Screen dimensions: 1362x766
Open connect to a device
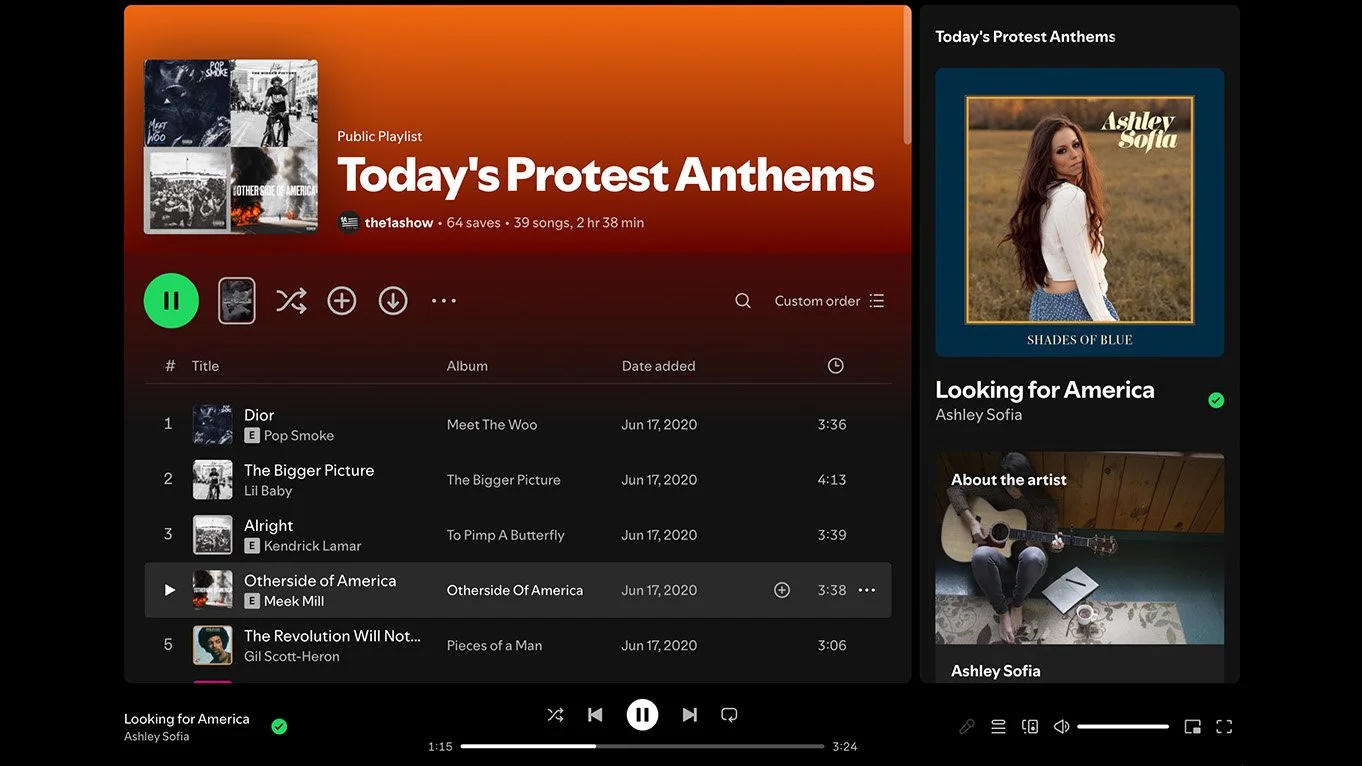tap(1030, 727)
